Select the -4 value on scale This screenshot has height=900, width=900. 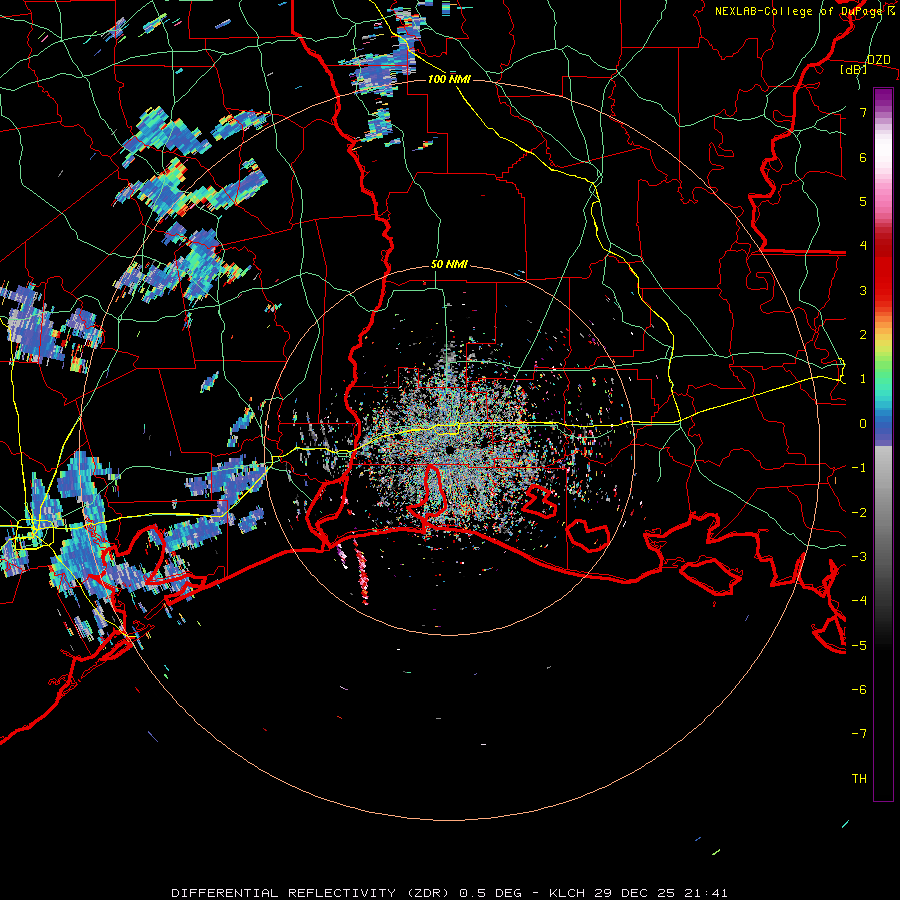click(x=859, y=601)
